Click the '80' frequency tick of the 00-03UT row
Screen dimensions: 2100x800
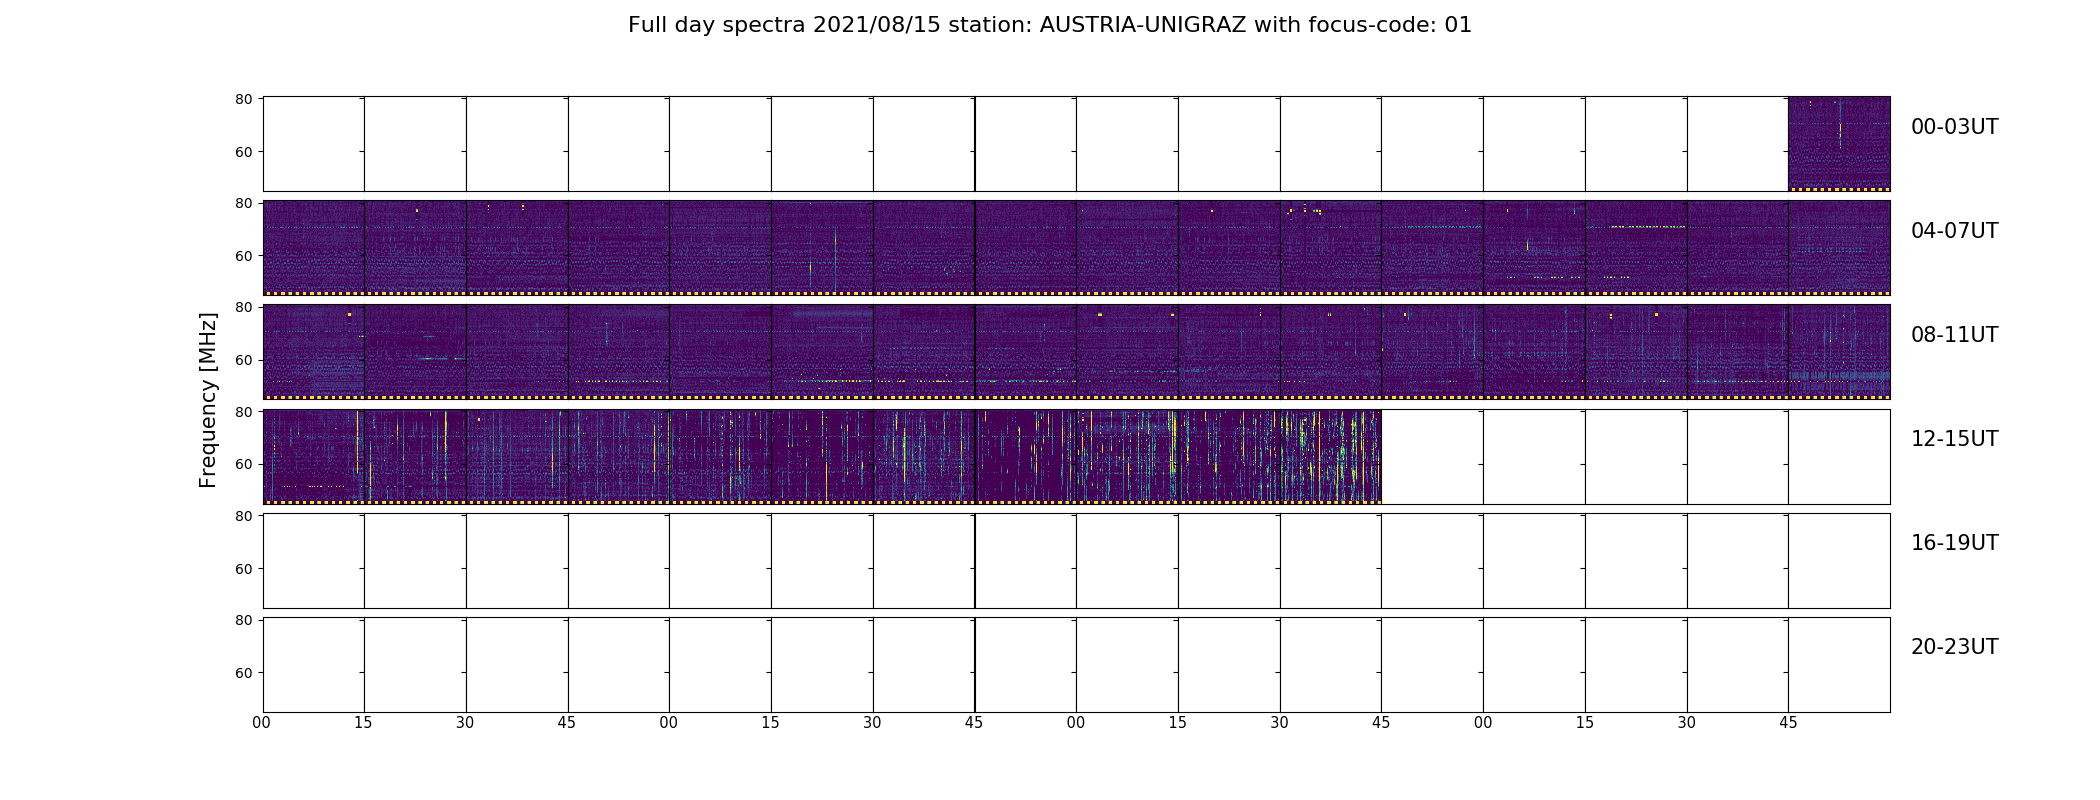point(243,99)
